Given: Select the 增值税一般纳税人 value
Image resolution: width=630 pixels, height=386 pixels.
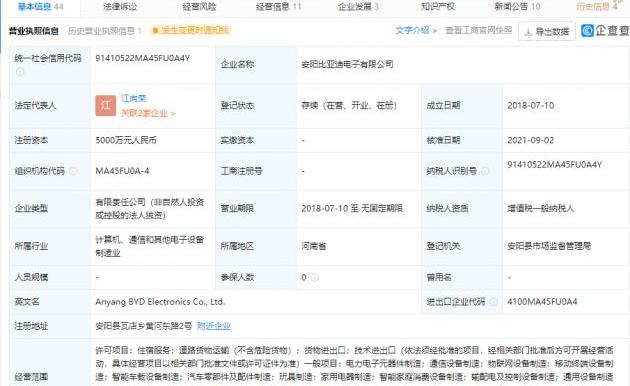Looking at the screenshot, I should click(x=541, y=208).
